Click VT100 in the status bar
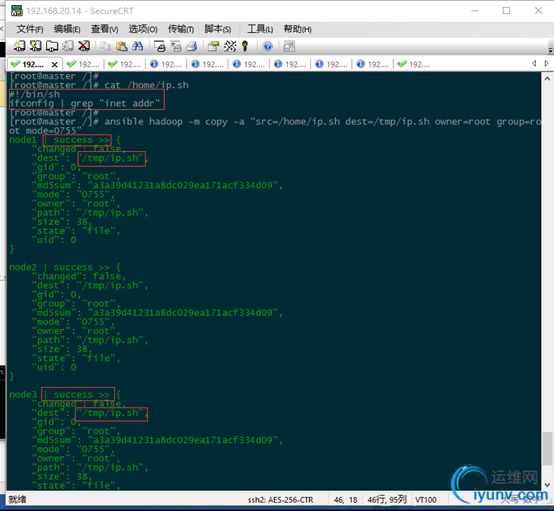The image size is (554, 511). coord(426,500)
